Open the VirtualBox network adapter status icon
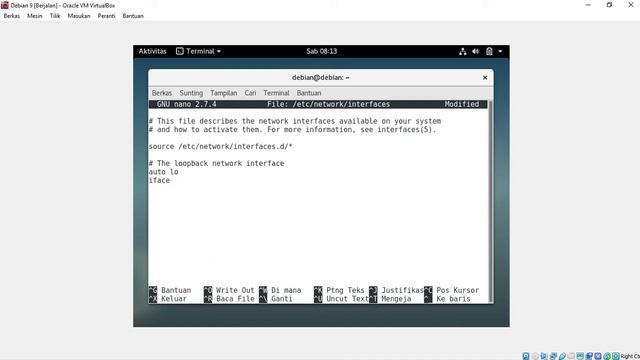The width and height of the screenshot is (640, 360). pos(553,356)
